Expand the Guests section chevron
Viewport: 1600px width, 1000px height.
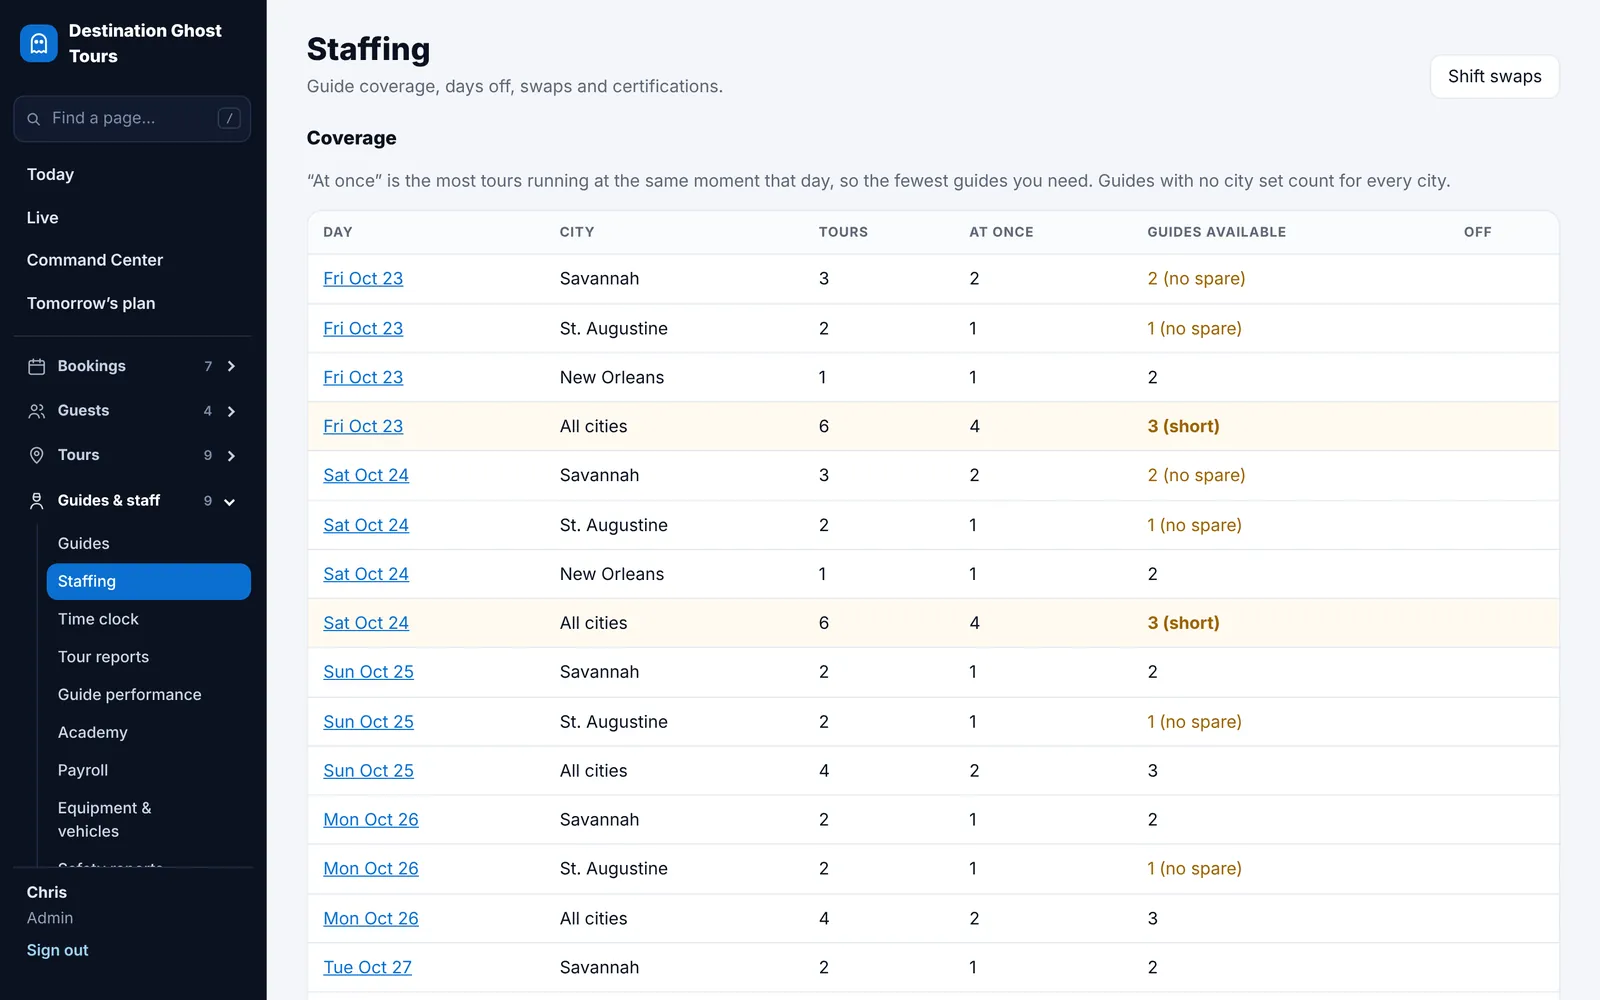coord(231,411)
